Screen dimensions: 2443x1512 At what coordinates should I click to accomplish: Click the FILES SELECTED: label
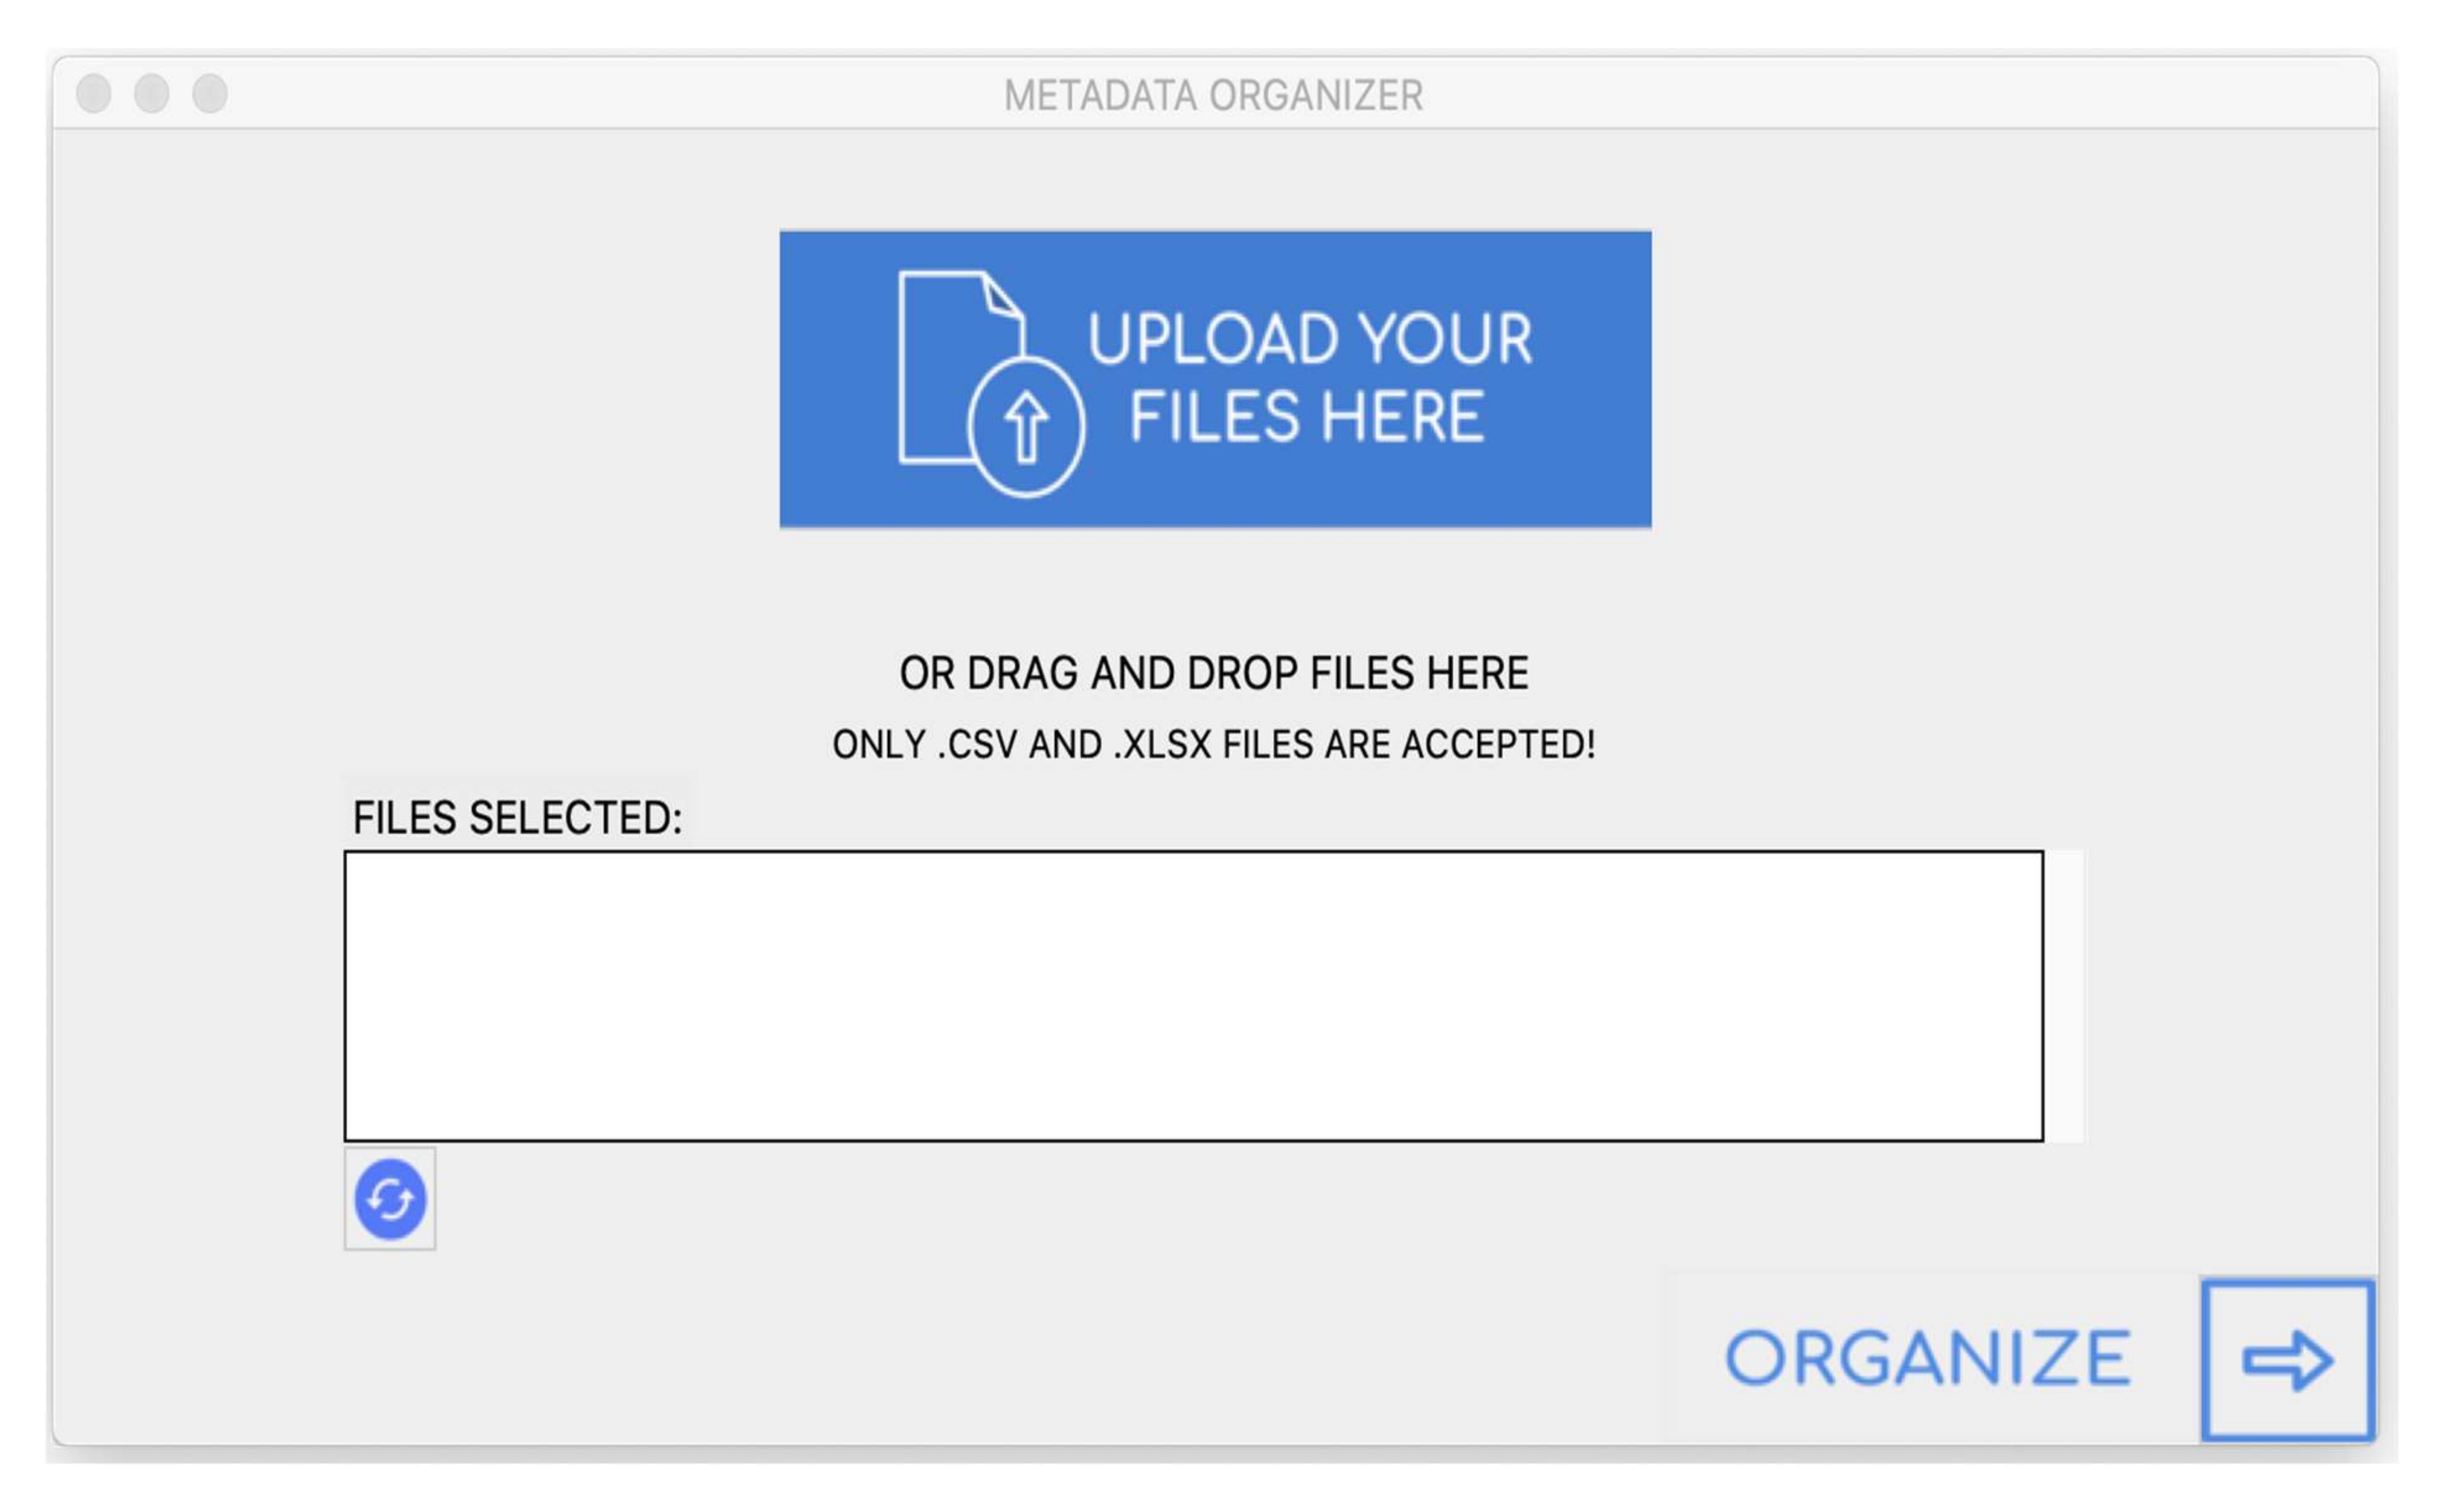[x=517, y=818]
